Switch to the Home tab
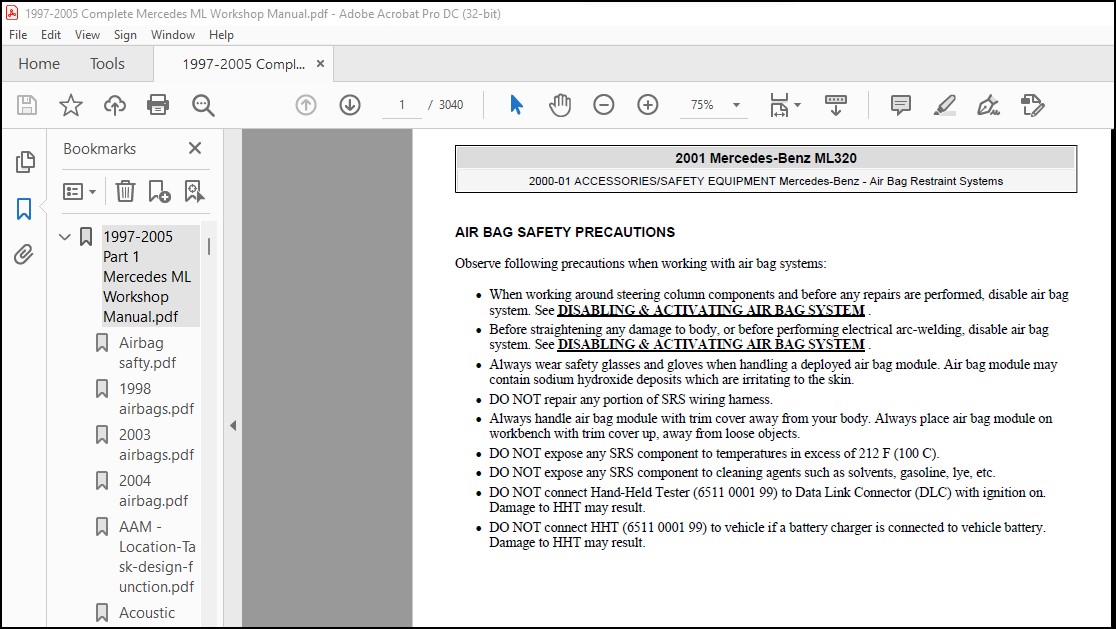The height and width of the screenshot is (629, 1116). point(39,64)
